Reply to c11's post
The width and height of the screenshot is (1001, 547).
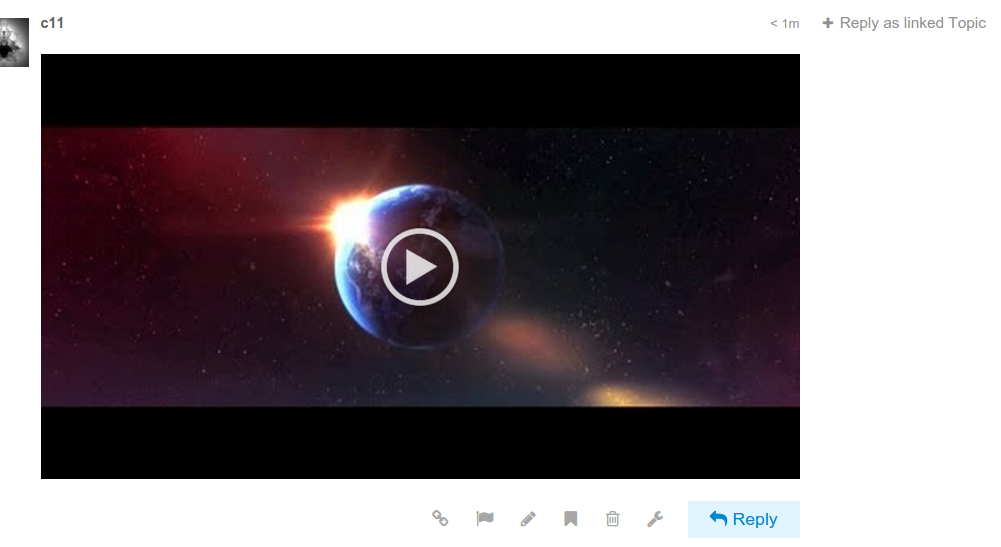tap(744, 519)
